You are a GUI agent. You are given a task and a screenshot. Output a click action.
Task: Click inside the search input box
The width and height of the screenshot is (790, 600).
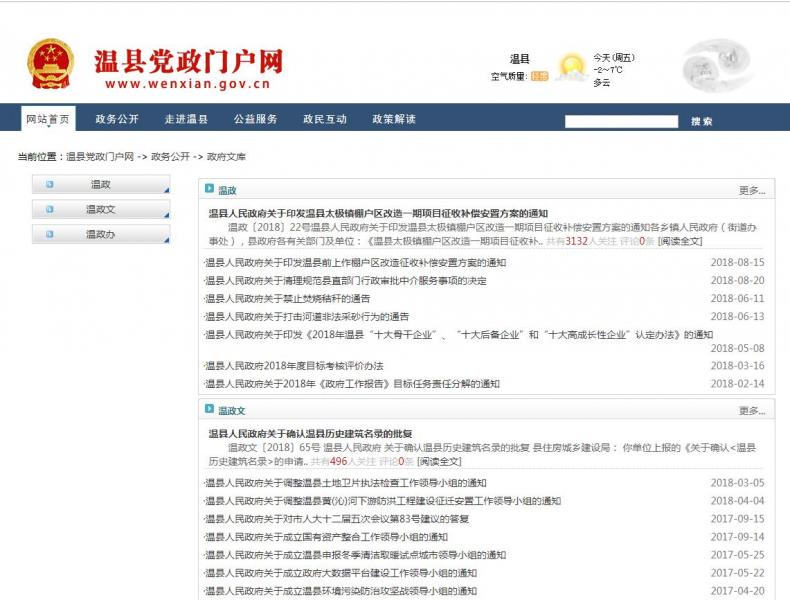(x=622, y=122)
